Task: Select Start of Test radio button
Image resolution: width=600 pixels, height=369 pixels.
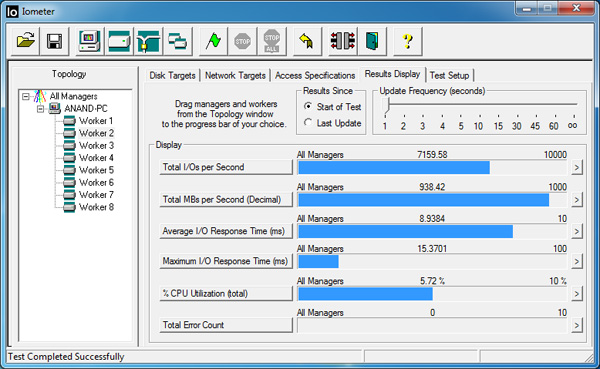Action: 308,106
